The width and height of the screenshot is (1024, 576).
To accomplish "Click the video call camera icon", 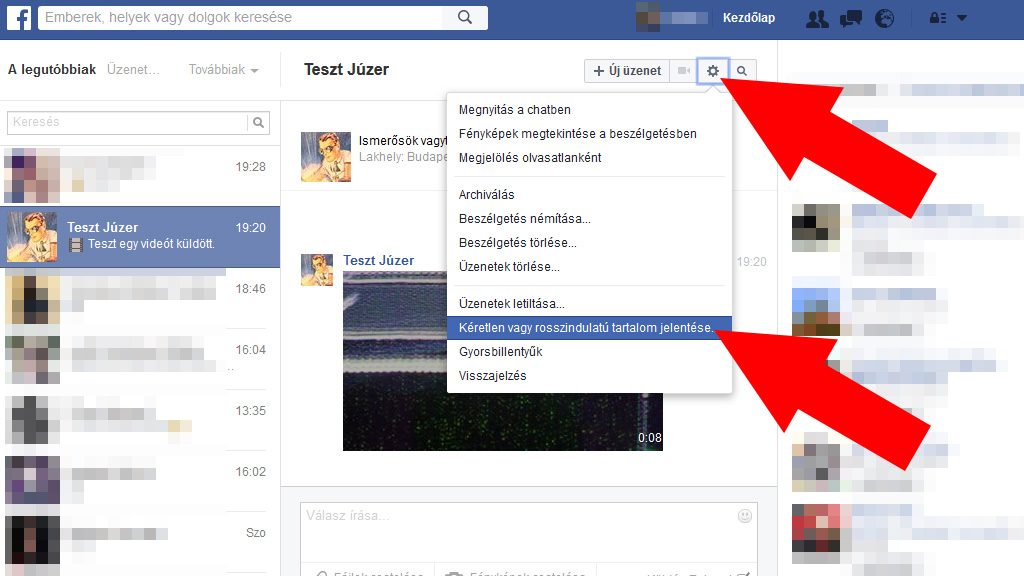I will point(684,71).
